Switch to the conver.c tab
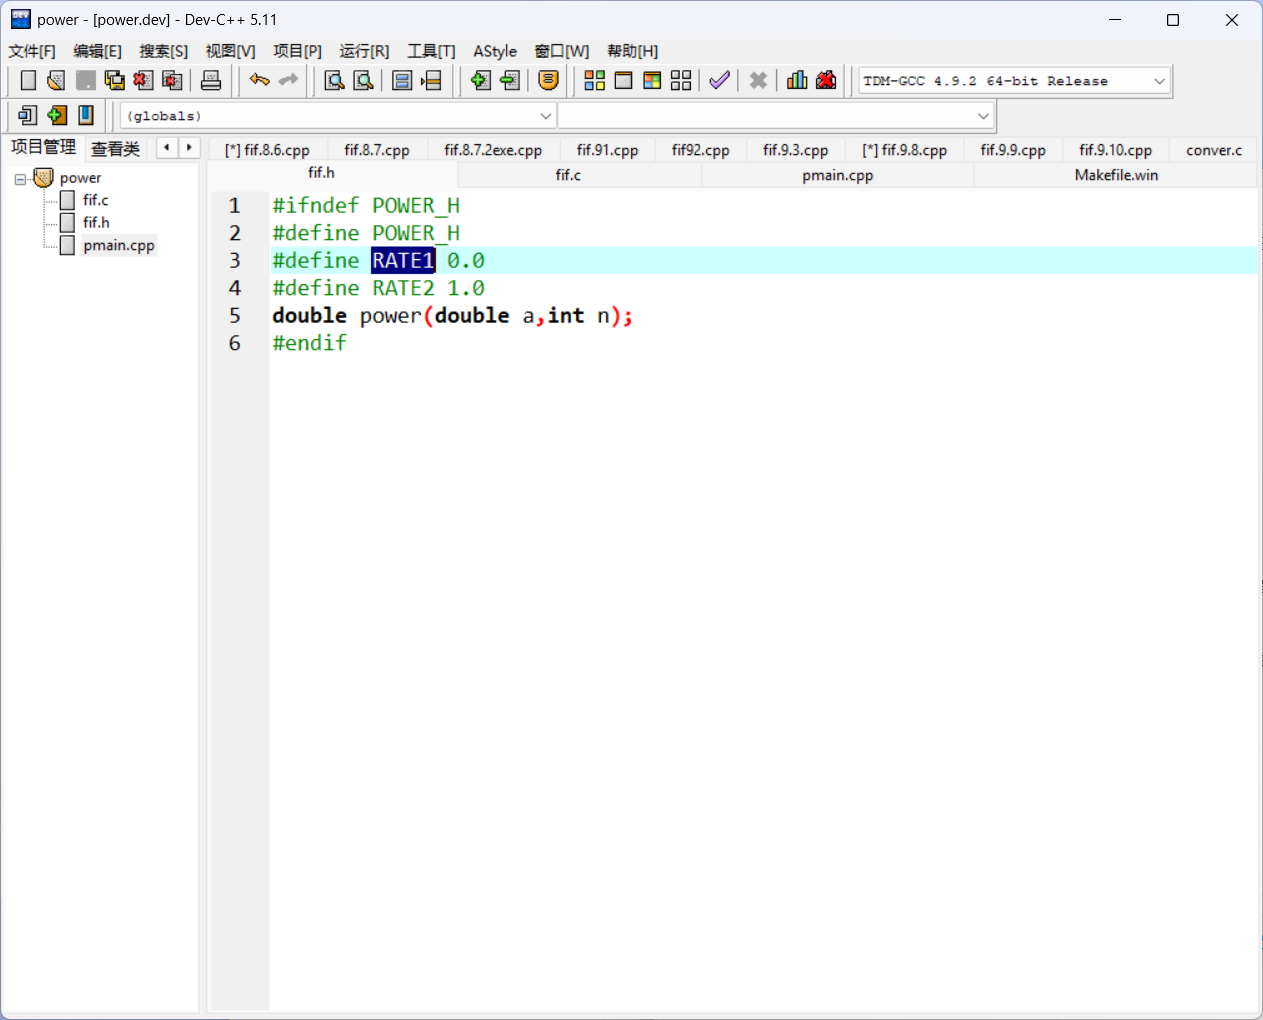This screenshot has height=1020, width=1263. (1214, 150)
